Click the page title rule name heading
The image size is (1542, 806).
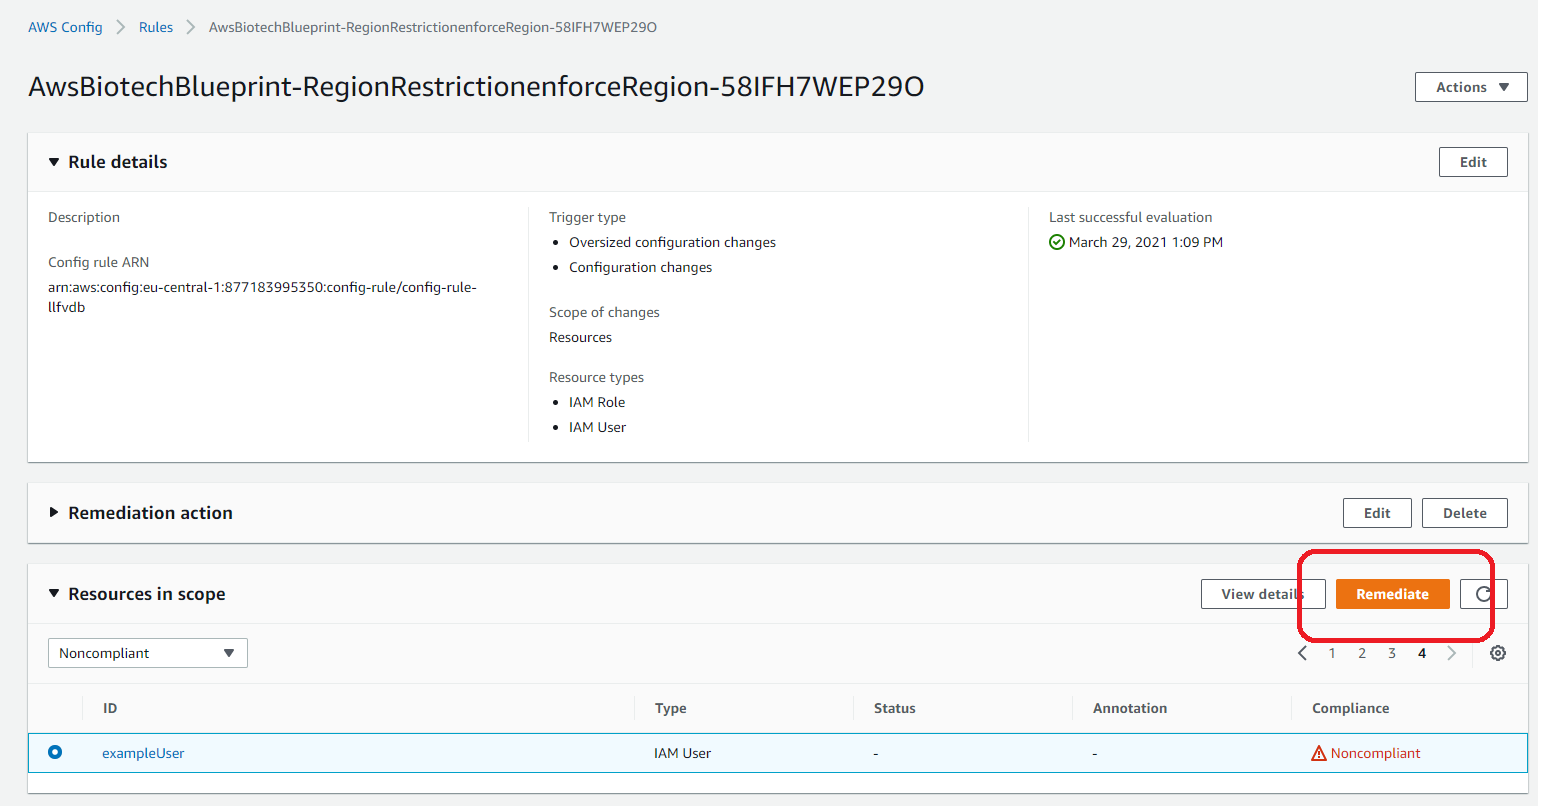click(476, 87)
